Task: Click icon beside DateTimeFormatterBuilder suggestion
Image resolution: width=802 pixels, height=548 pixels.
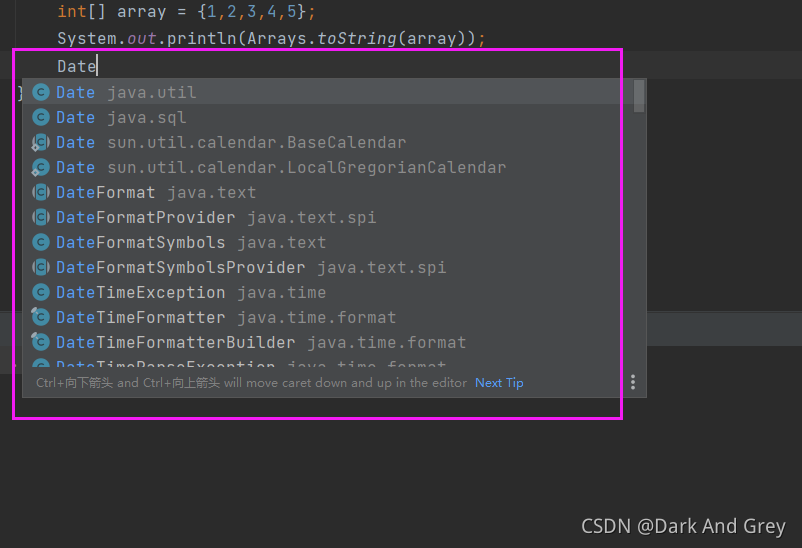Action: (x=41, y=342)
